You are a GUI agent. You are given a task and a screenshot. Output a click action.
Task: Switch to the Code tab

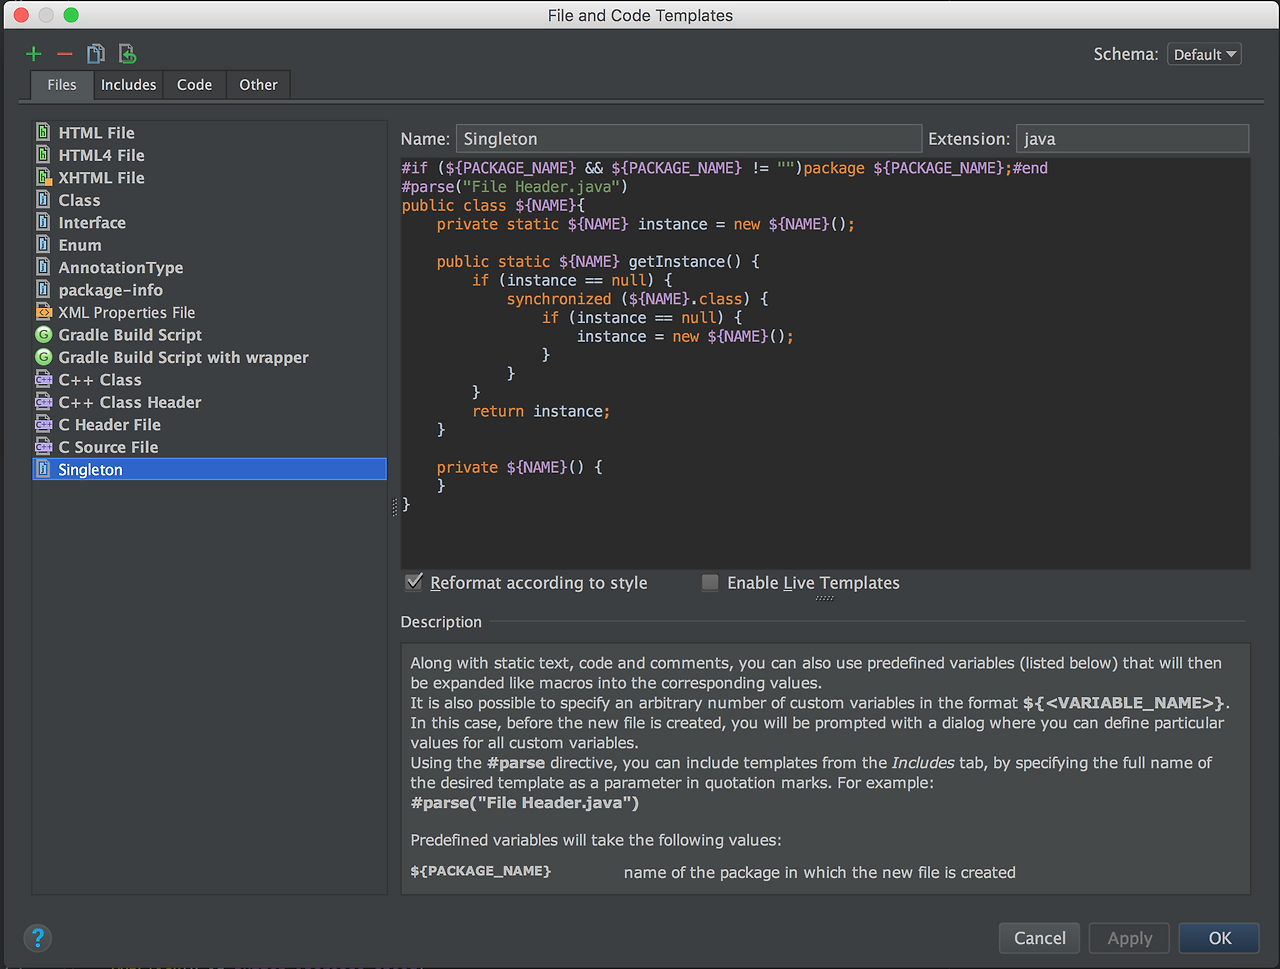pyautogui.click(x=194, y=85)
